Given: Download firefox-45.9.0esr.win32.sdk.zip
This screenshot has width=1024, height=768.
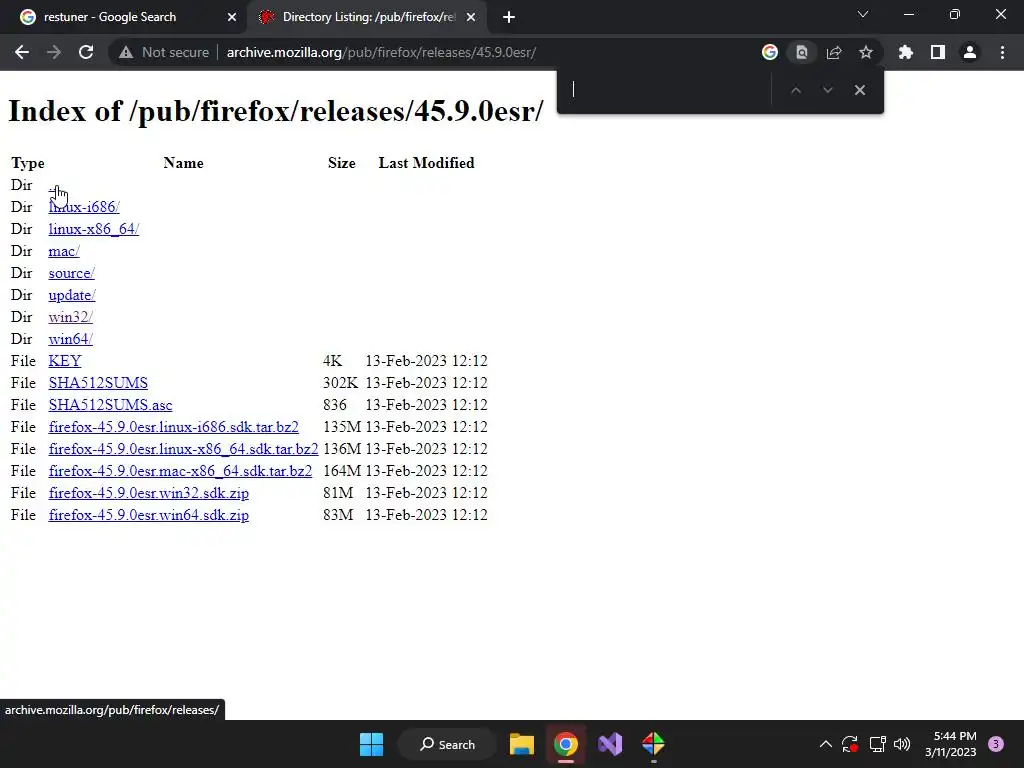Looking at the screenshot, I should (149, 493).
